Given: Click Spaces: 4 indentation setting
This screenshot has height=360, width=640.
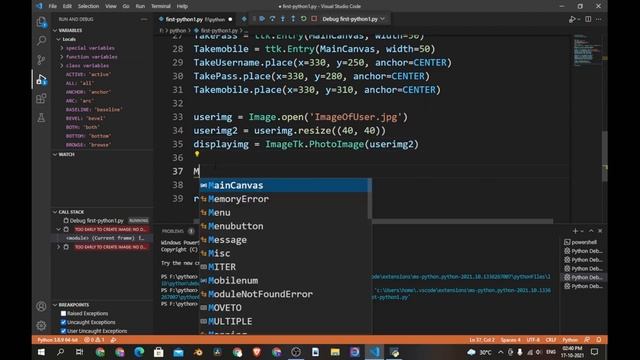Looking at the screenshot, I should (511, 340).
